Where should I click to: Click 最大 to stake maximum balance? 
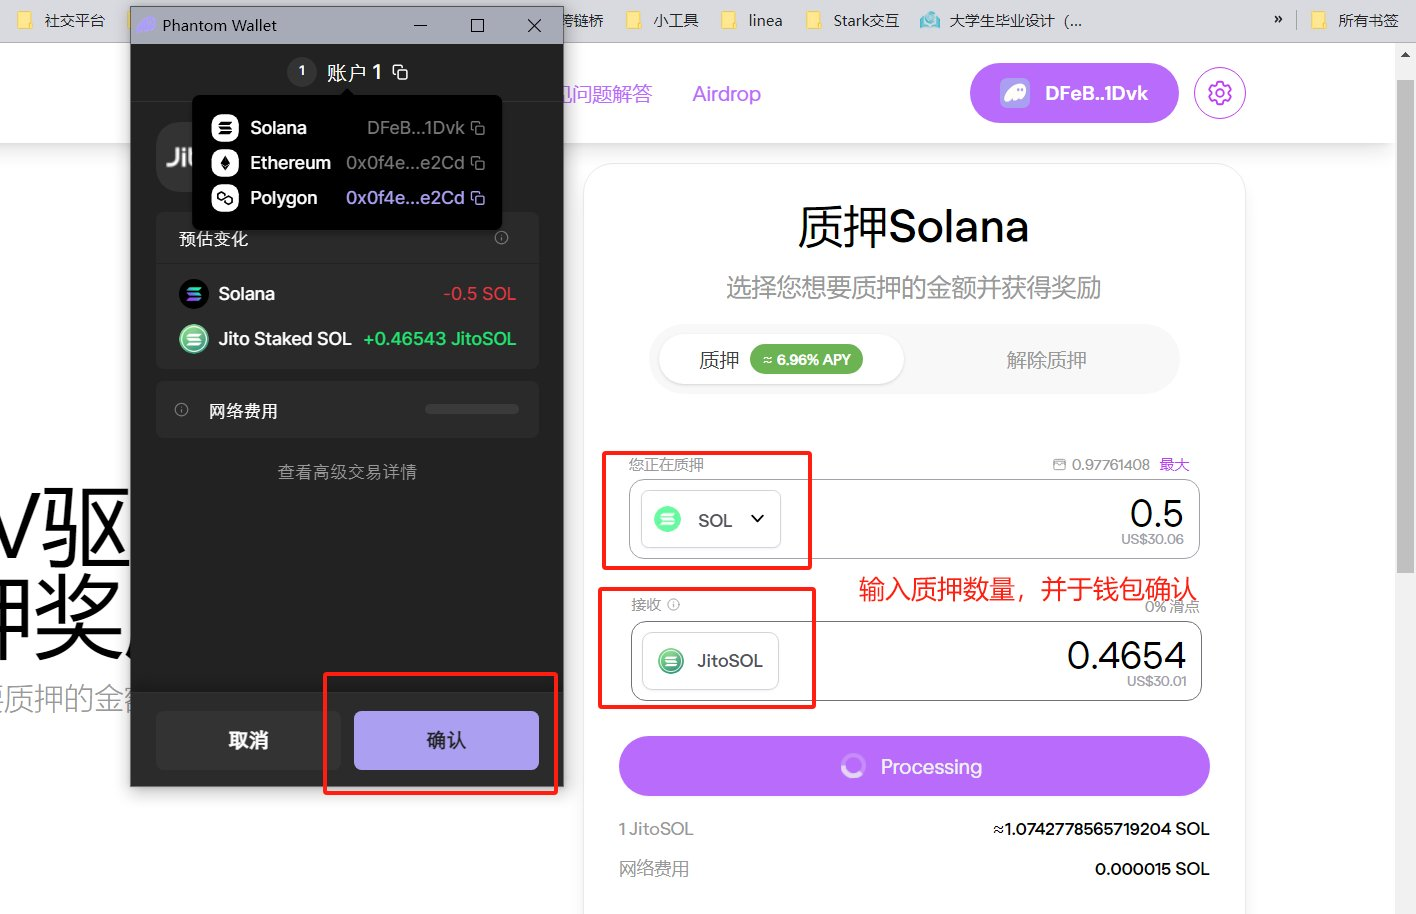click(x=1174, y=465)
